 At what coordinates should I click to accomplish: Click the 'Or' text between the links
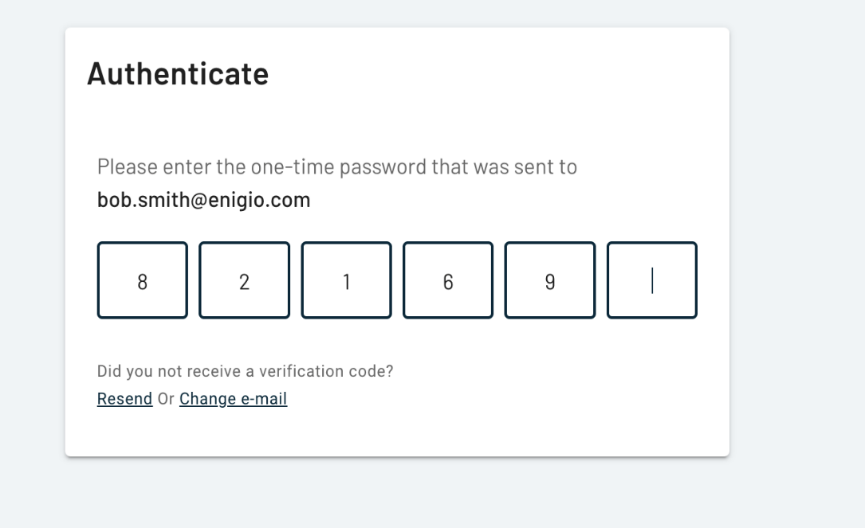(166, 399)
